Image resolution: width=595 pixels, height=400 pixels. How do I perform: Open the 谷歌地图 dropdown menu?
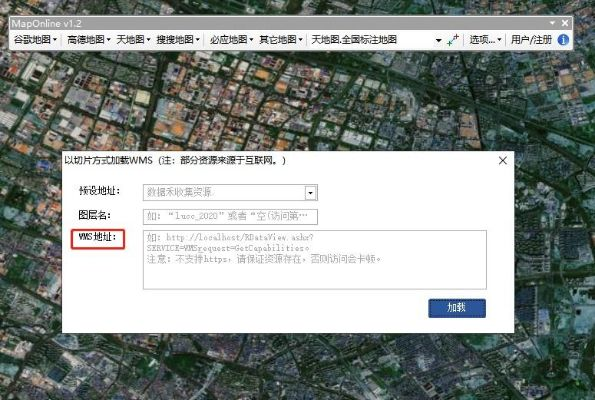(35, 39)
